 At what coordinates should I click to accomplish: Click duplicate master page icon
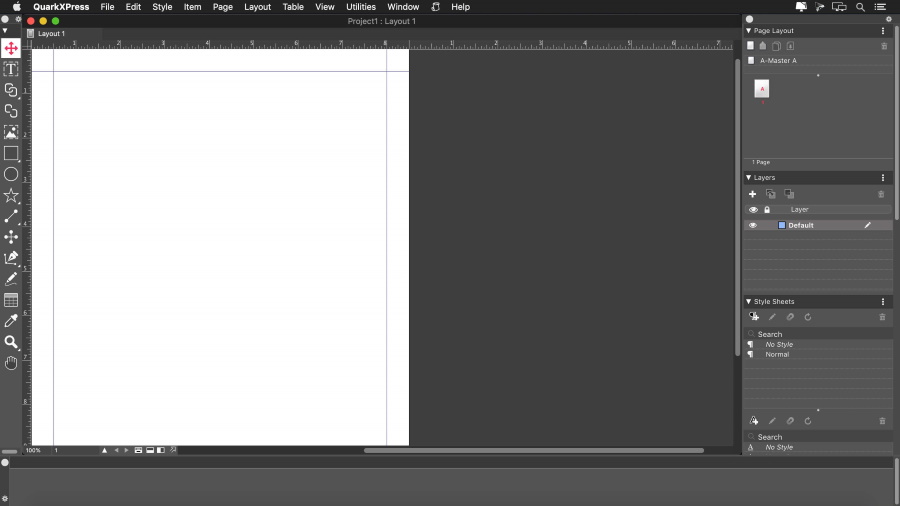coord(777,46)
